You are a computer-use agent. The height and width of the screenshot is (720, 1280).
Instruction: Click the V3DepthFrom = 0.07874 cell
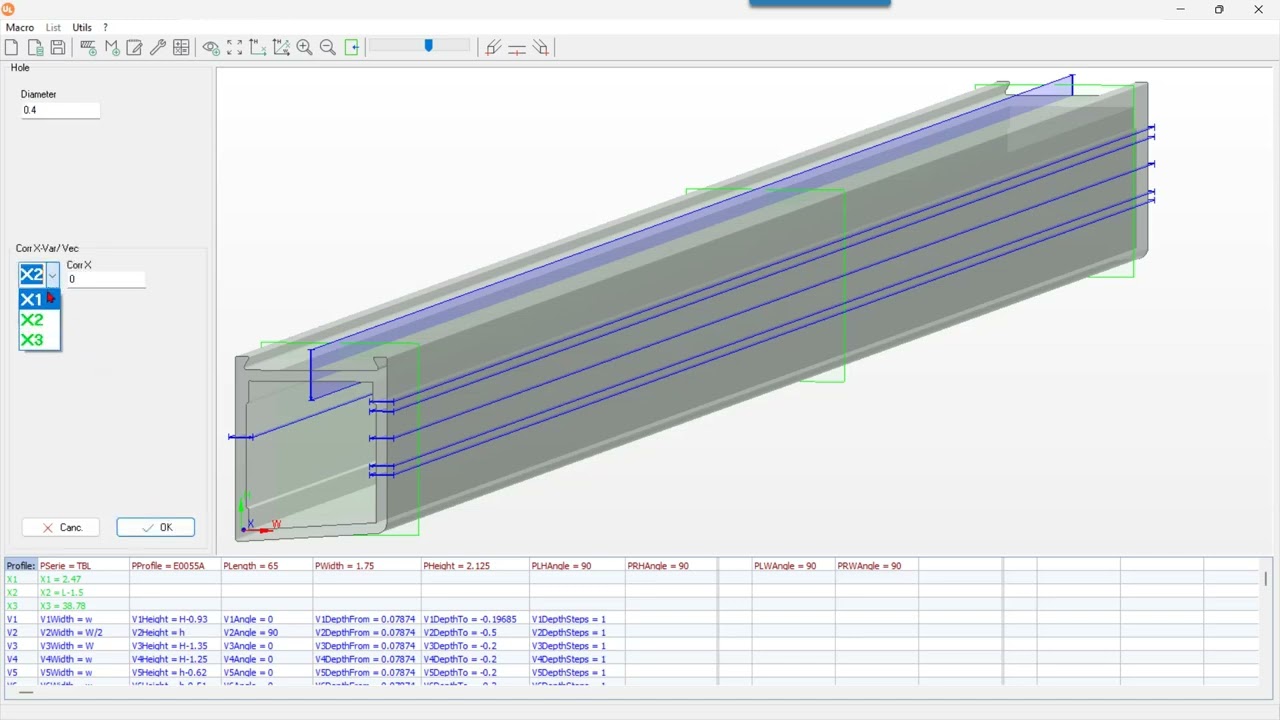coord(367,646)
